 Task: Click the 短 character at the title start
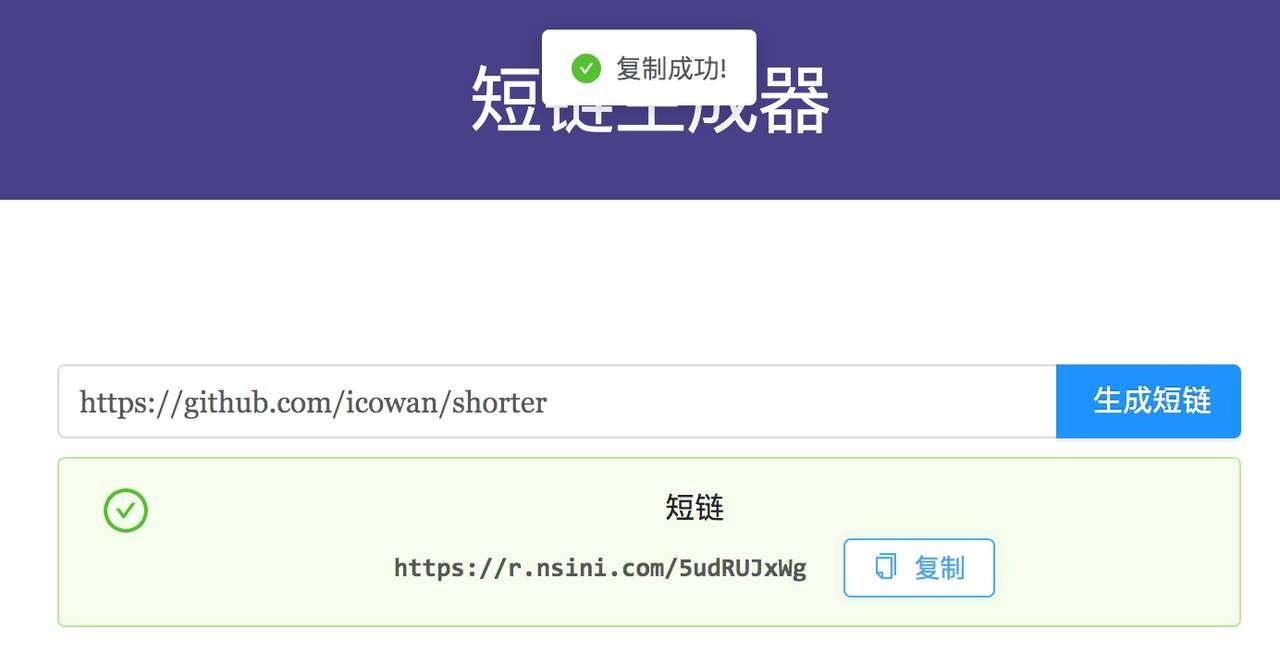click(506, 100)
